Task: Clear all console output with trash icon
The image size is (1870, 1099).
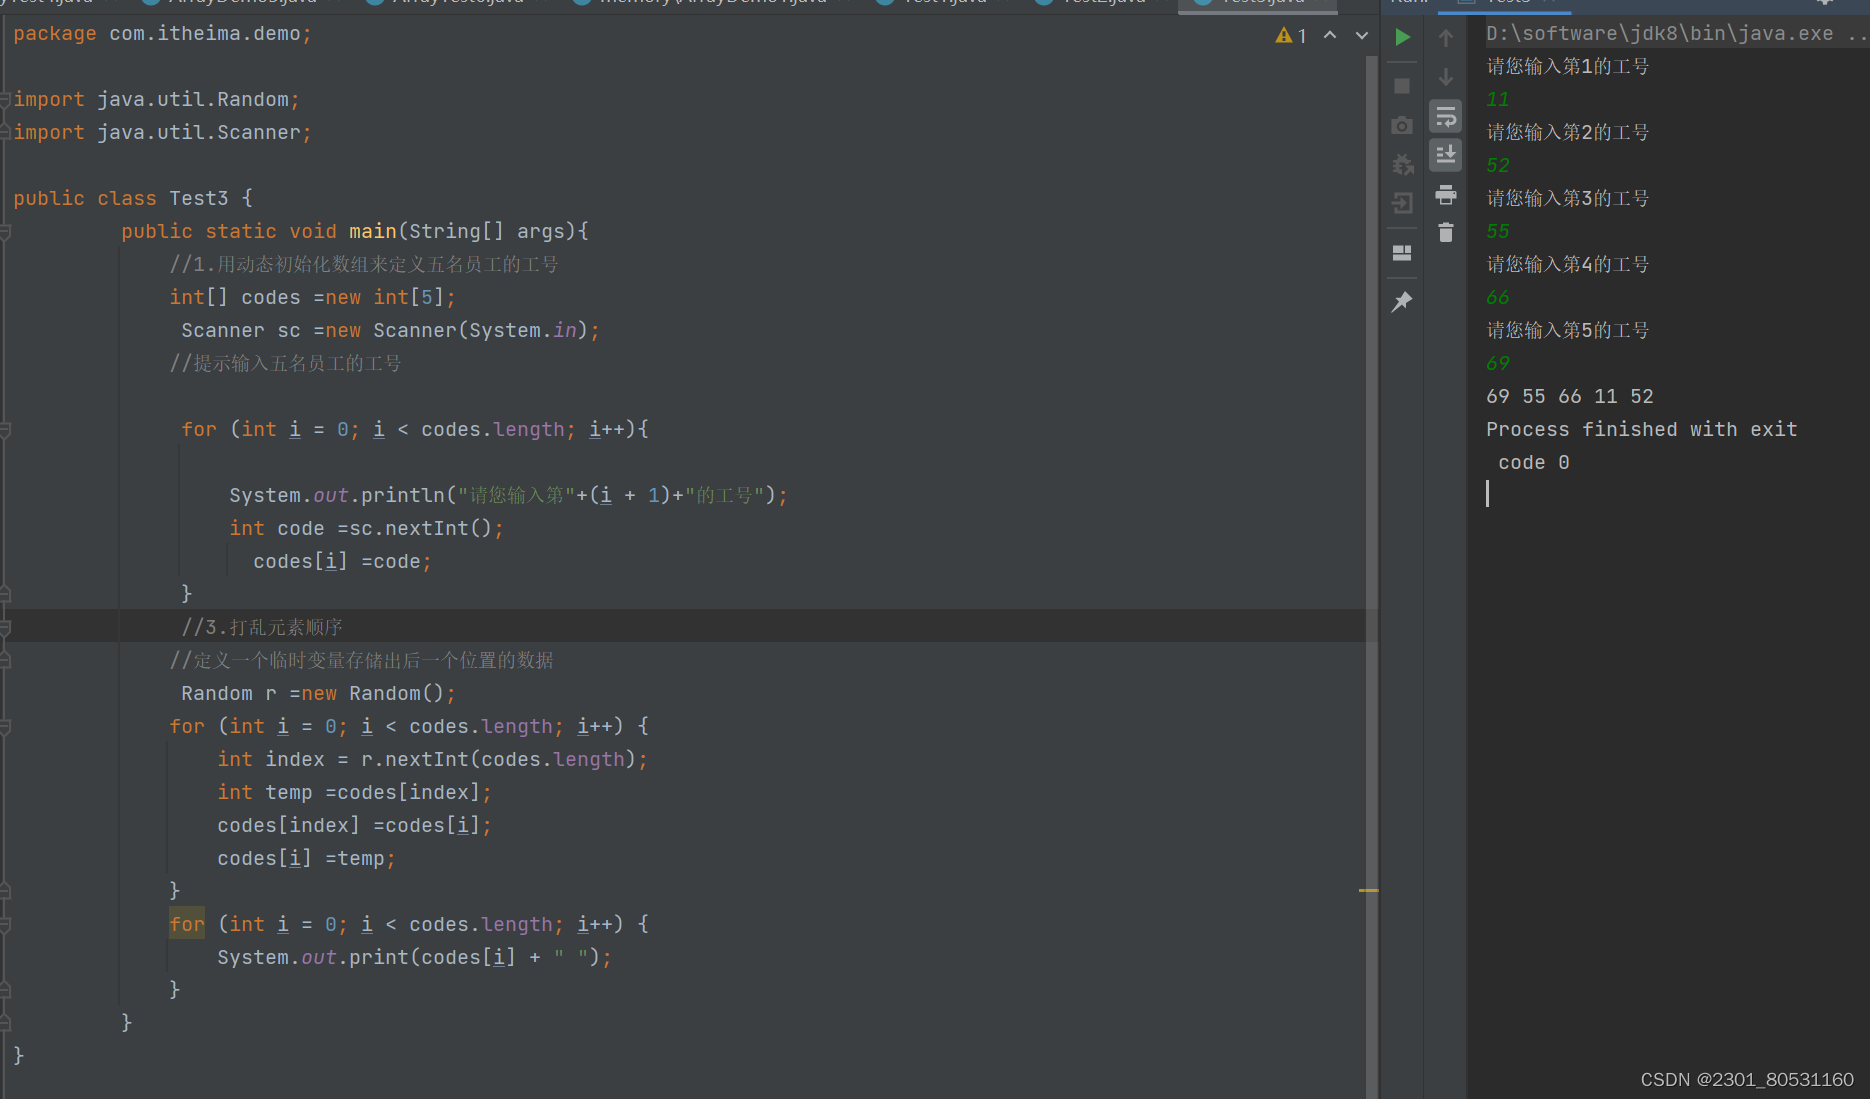Action: tap(1446, 232)
